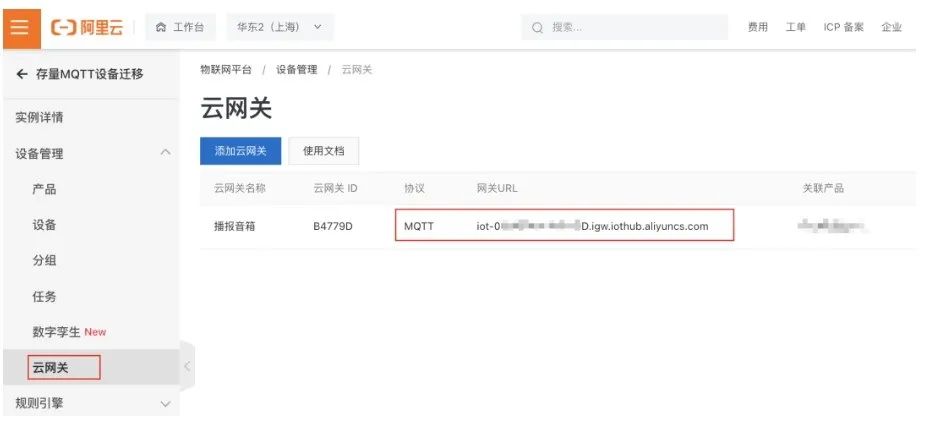Click the search magnifier icon
The height and width of the screenshot is (434, 935).
(537, 27)
